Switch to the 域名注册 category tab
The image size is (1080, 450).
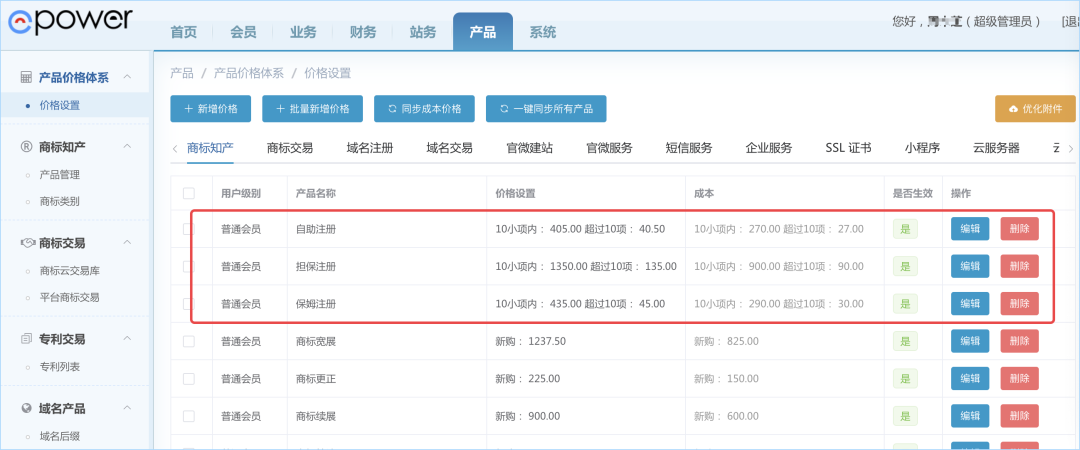(x=369, y=148)
